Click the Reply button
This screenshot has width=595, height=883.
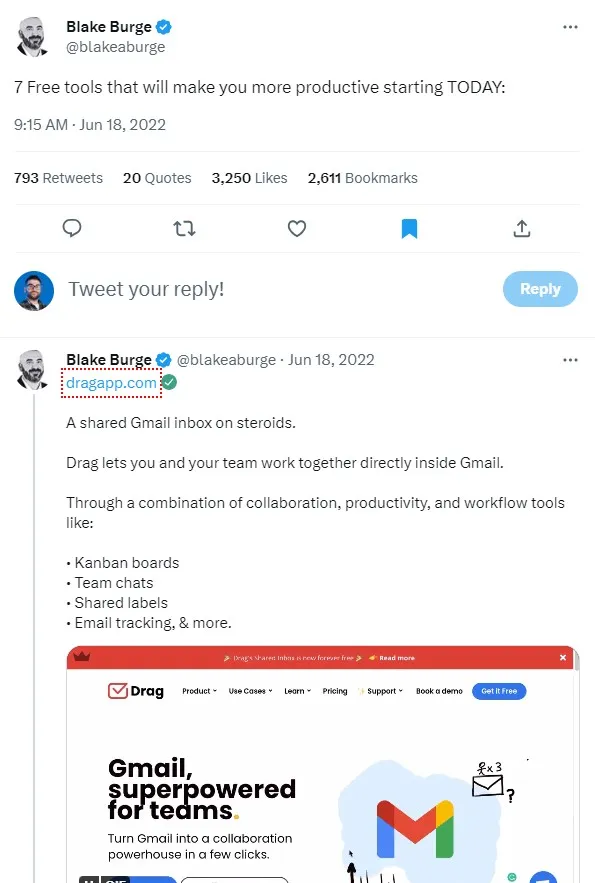[540, 288]
